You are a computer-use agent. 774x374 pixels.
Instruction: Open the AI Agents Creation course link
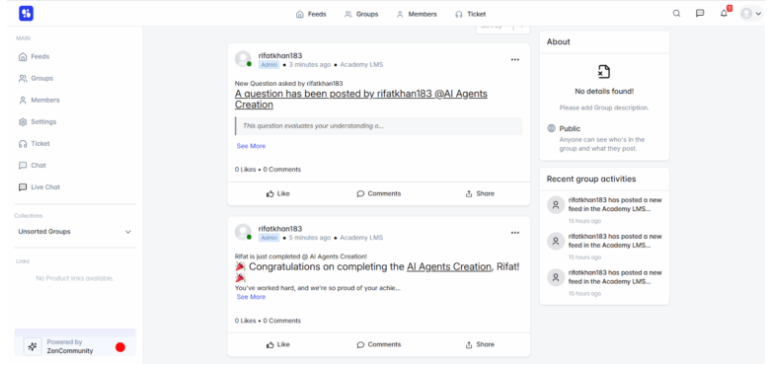pos(449,267)
